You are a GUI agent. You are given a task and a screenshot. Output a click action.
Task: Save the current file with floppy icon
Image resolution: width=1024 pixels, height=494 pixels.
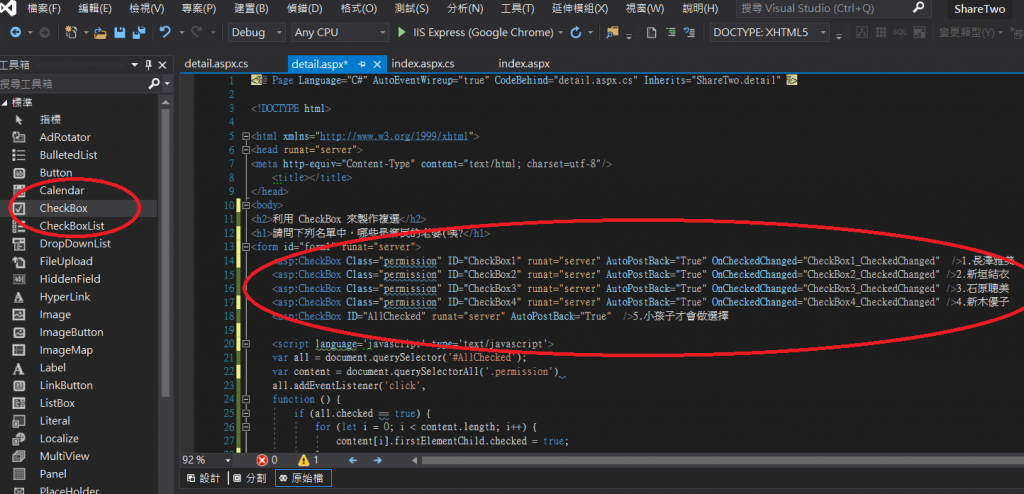(120, 33)
